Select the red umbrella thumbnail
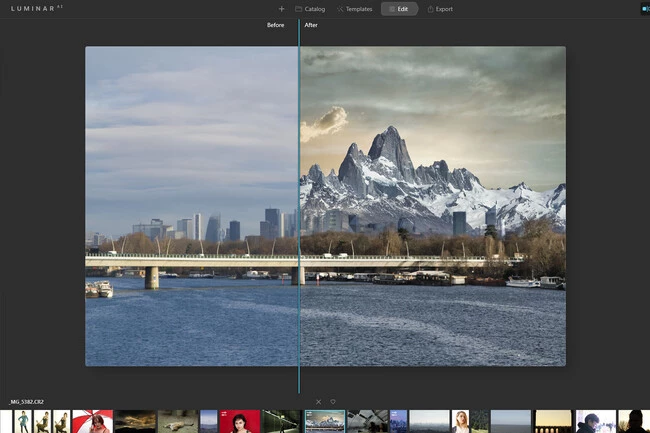The image size is (650, 433). coord(92,421)
